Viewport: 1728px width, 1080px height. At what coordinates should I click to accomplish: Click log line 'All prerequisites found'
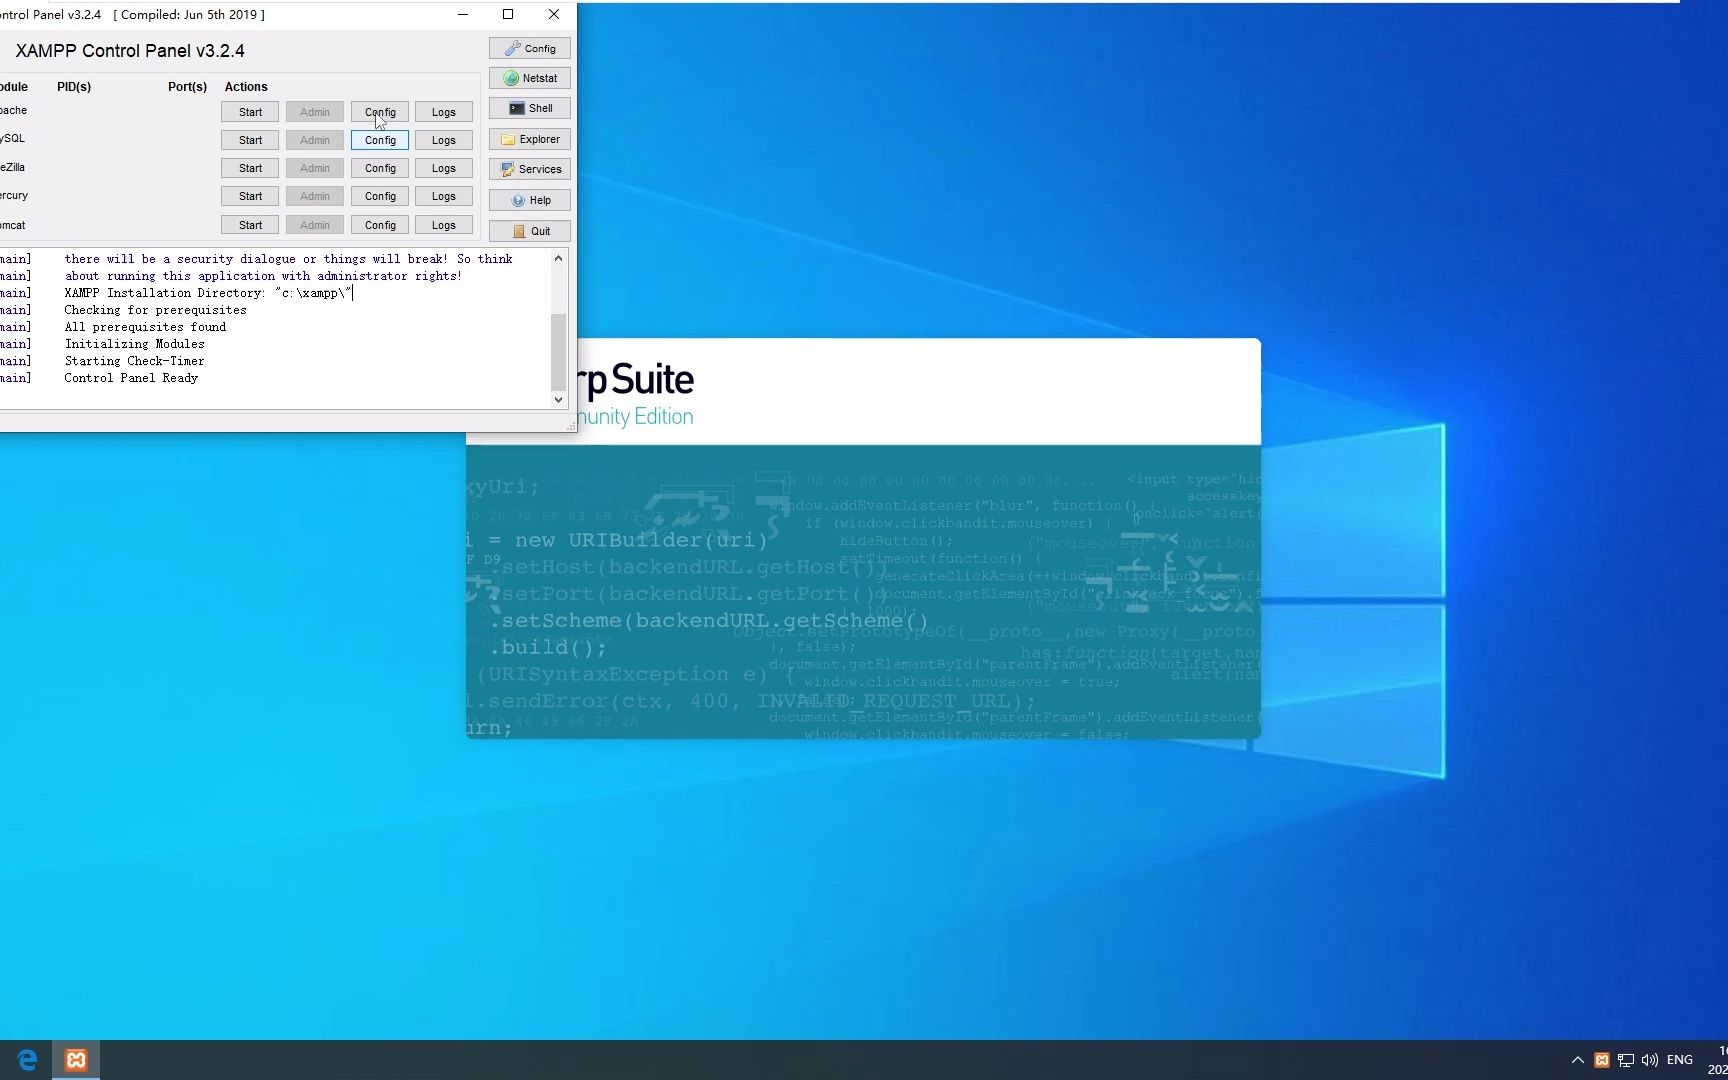(145, 327)
